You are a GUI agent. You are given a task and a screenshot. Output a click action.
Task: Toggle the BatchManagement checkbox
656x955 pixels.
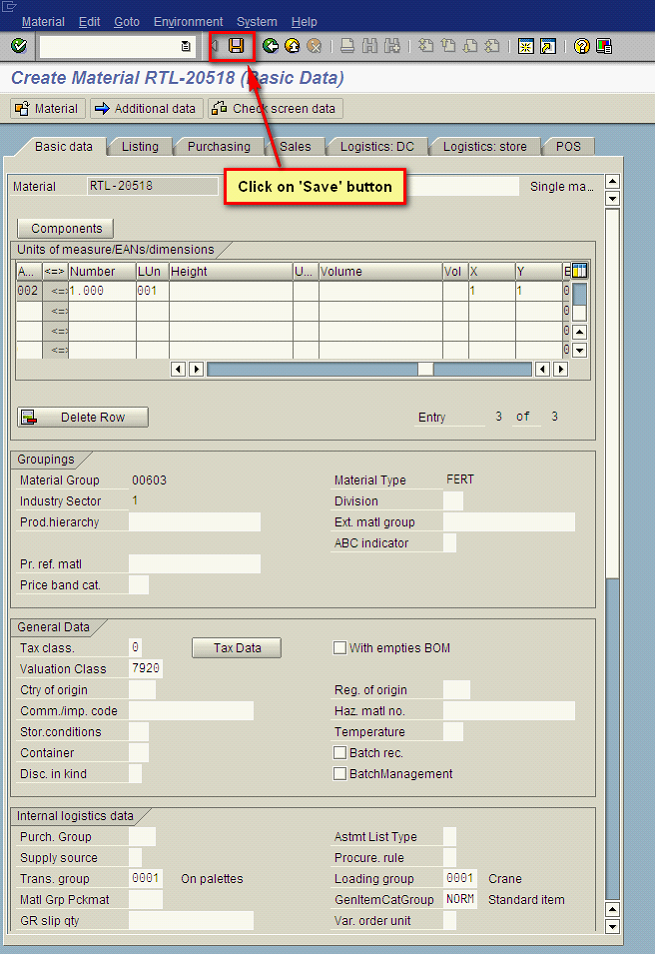tap(340, 774)
